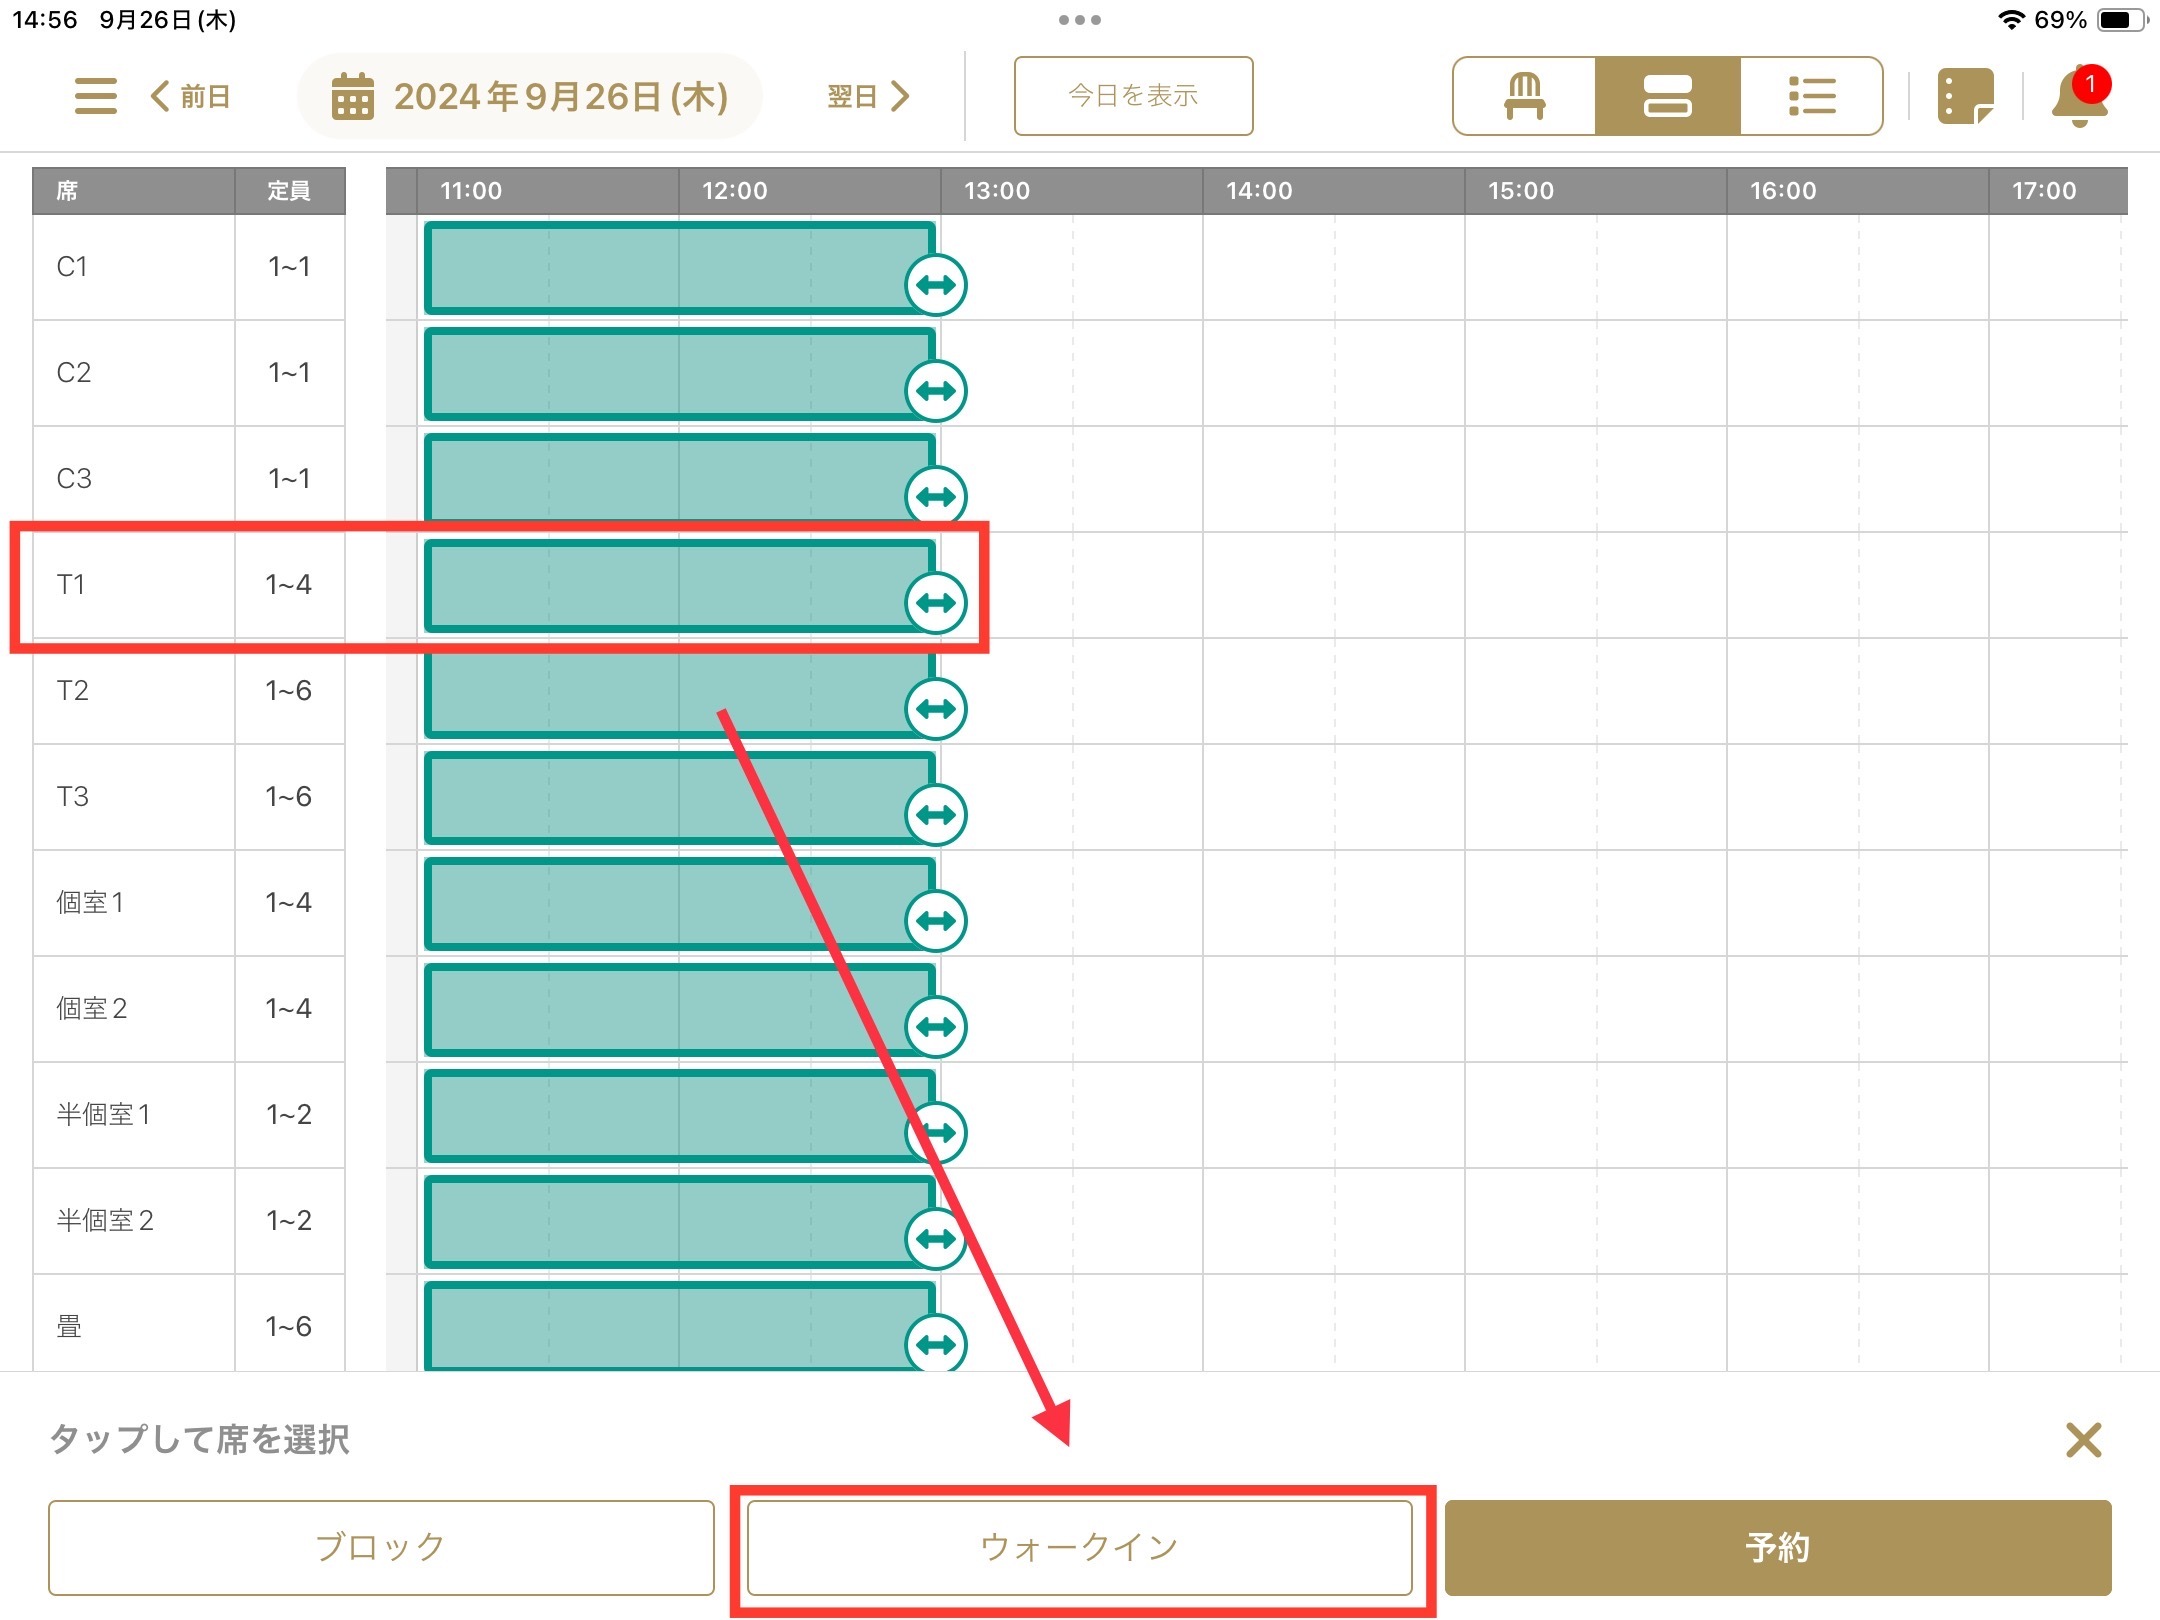Click resize arrow on 個室1 block
This screenshot has width=2160, height=1620.
tap(936, 921)
